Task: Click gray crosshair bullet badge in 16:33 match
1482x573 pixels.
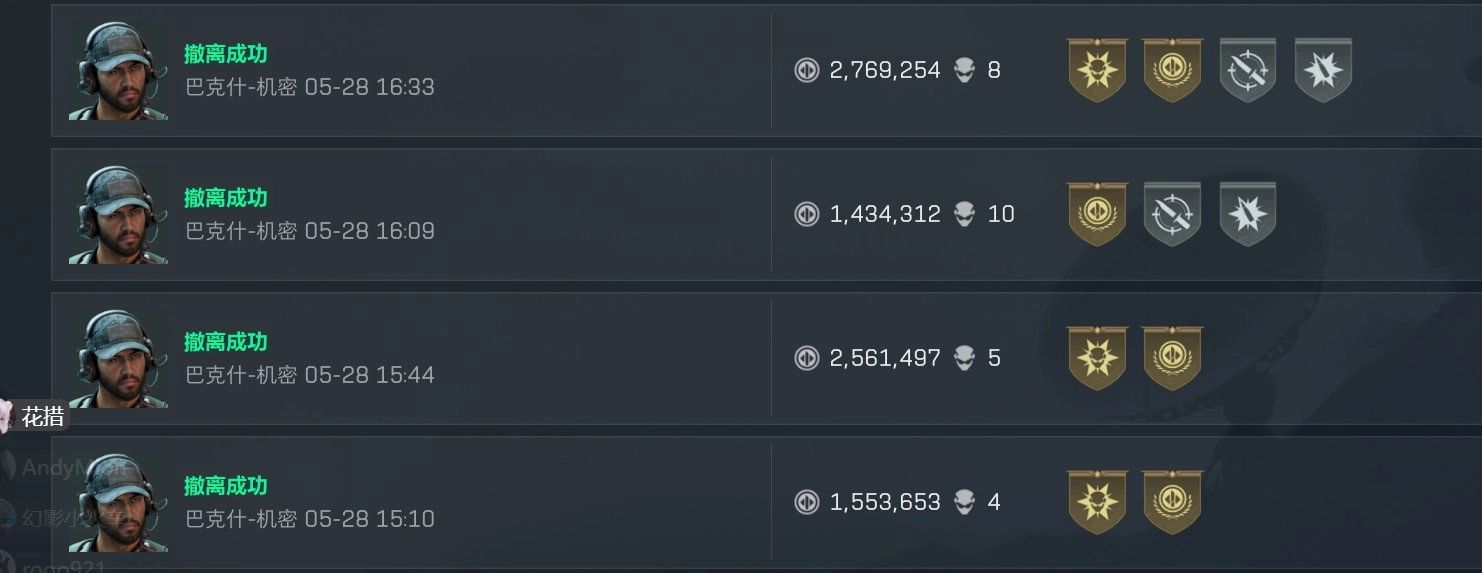Action: click(1248, 70)
